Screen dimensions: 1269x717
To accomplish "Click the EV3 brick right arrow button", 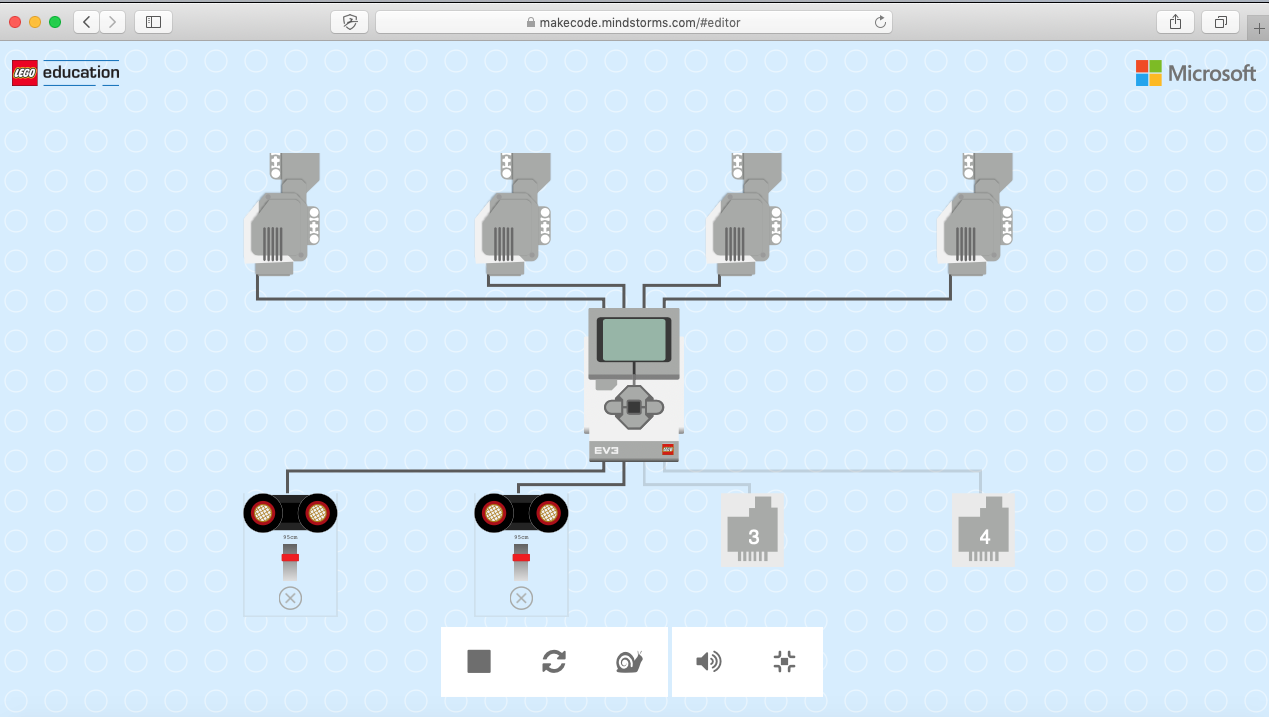I will (x=655, y=407).
